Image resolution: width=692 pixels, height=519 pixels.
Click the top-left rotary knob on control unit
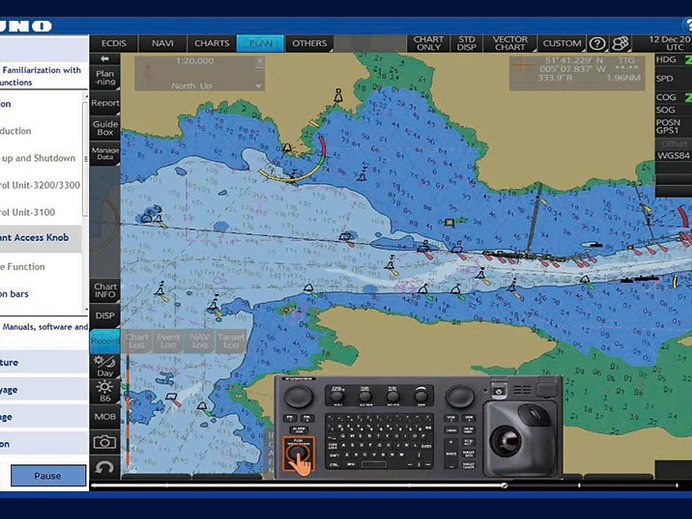(x=298, y=396)
